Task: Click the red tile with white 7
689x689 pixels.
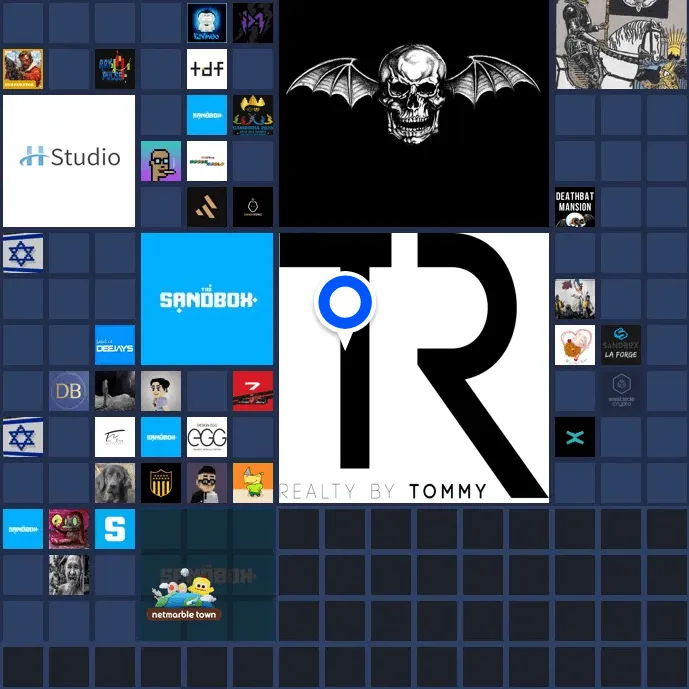Action: point(253,391)
